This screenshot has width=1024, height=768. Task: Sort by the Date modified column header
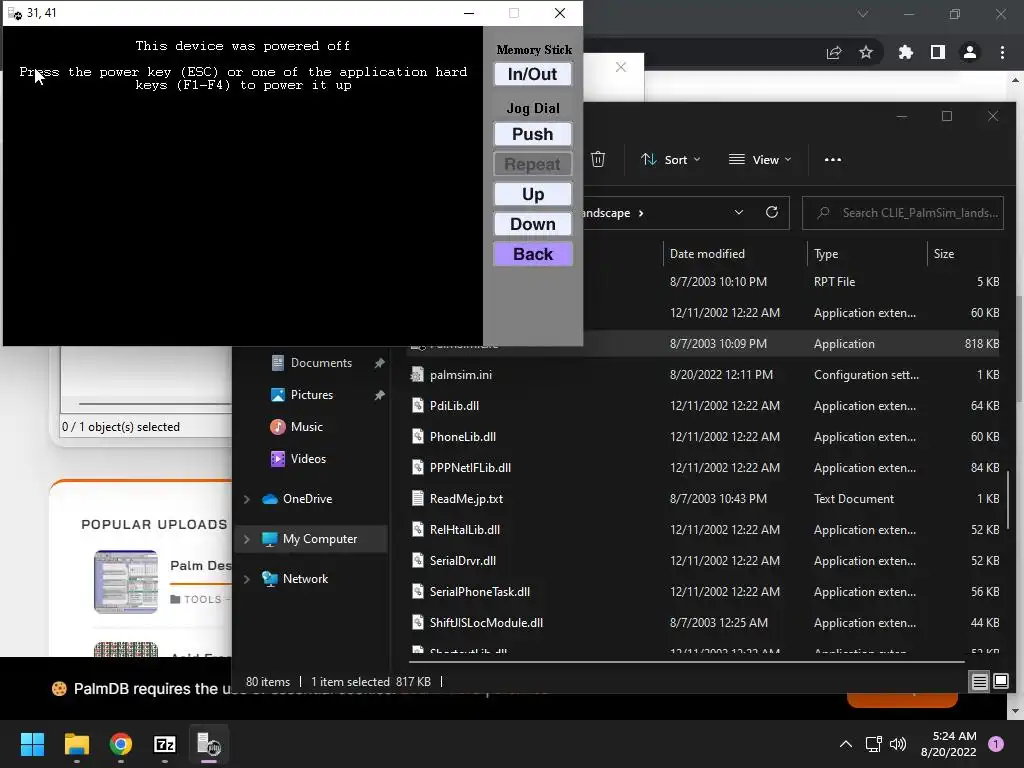707,253
